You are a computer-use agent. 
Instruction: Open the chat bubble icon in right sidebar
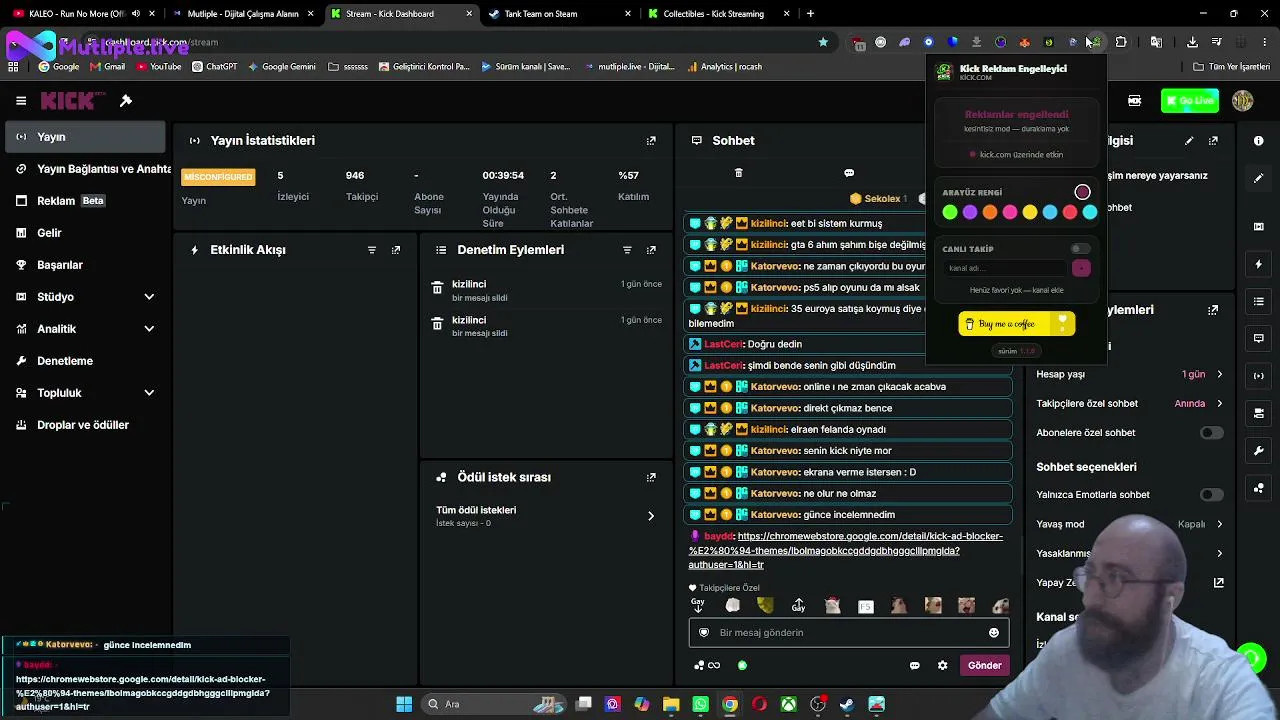coord(1259,338)
